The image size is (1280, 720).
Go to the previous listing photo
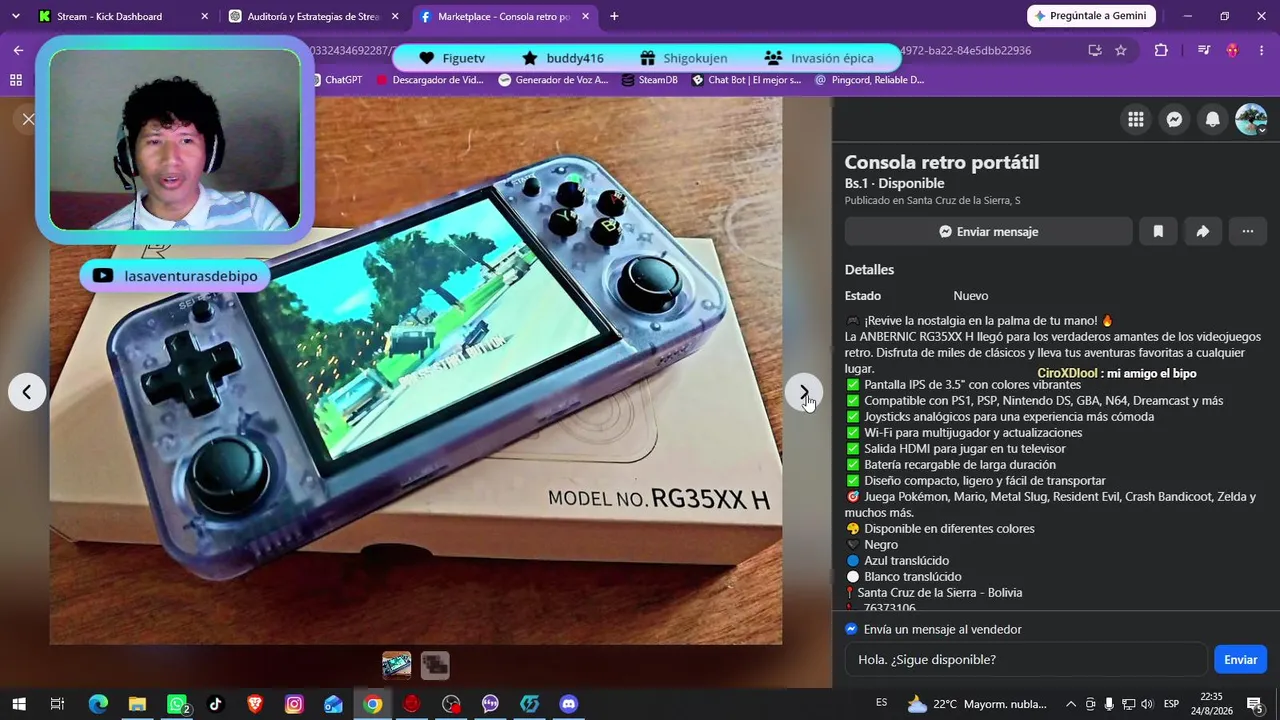coord(27,392)
